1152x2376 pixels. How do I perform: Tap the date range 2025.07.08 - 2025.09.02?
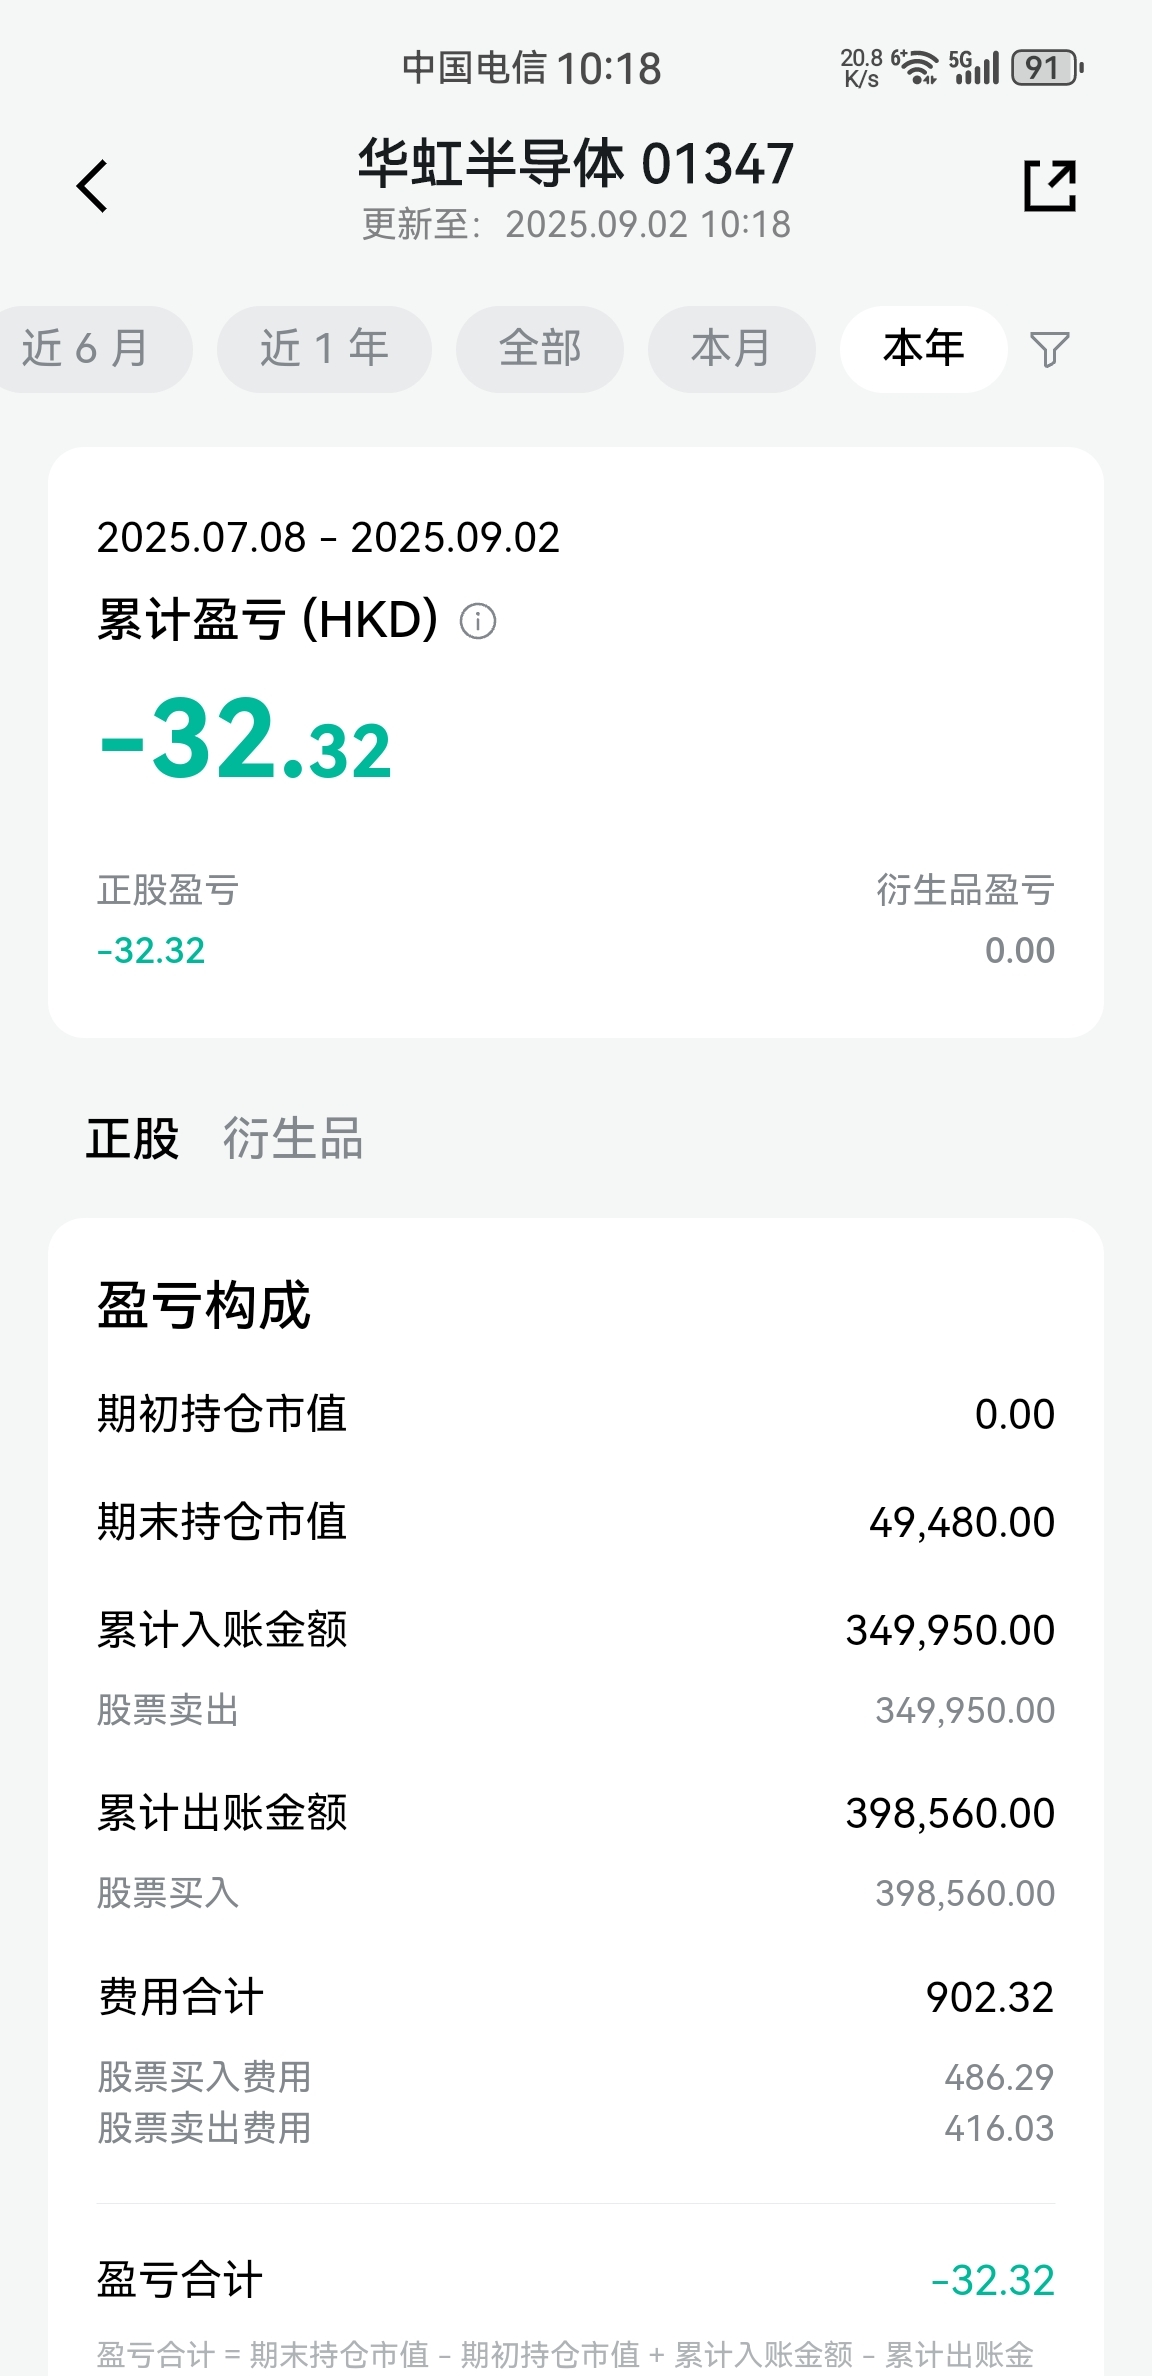[328, 538]
